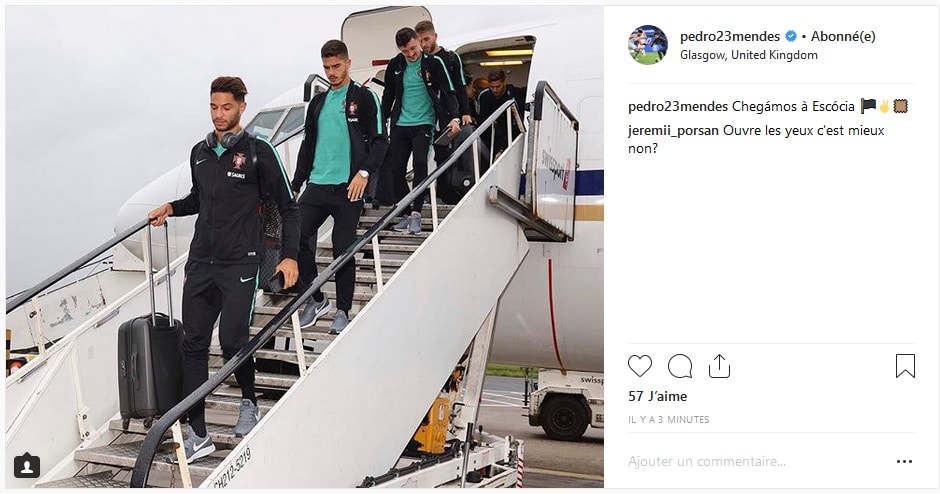The height and width of the screenshot is (494, 940).
Task: Open the three-dots more options menu
Action: tap(904, 462)
